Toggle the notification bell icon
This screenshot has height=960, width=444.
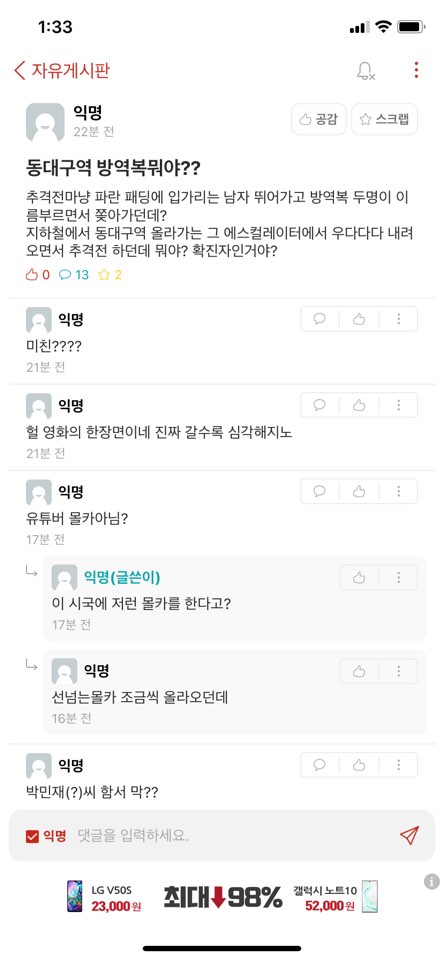pos(366,70)
